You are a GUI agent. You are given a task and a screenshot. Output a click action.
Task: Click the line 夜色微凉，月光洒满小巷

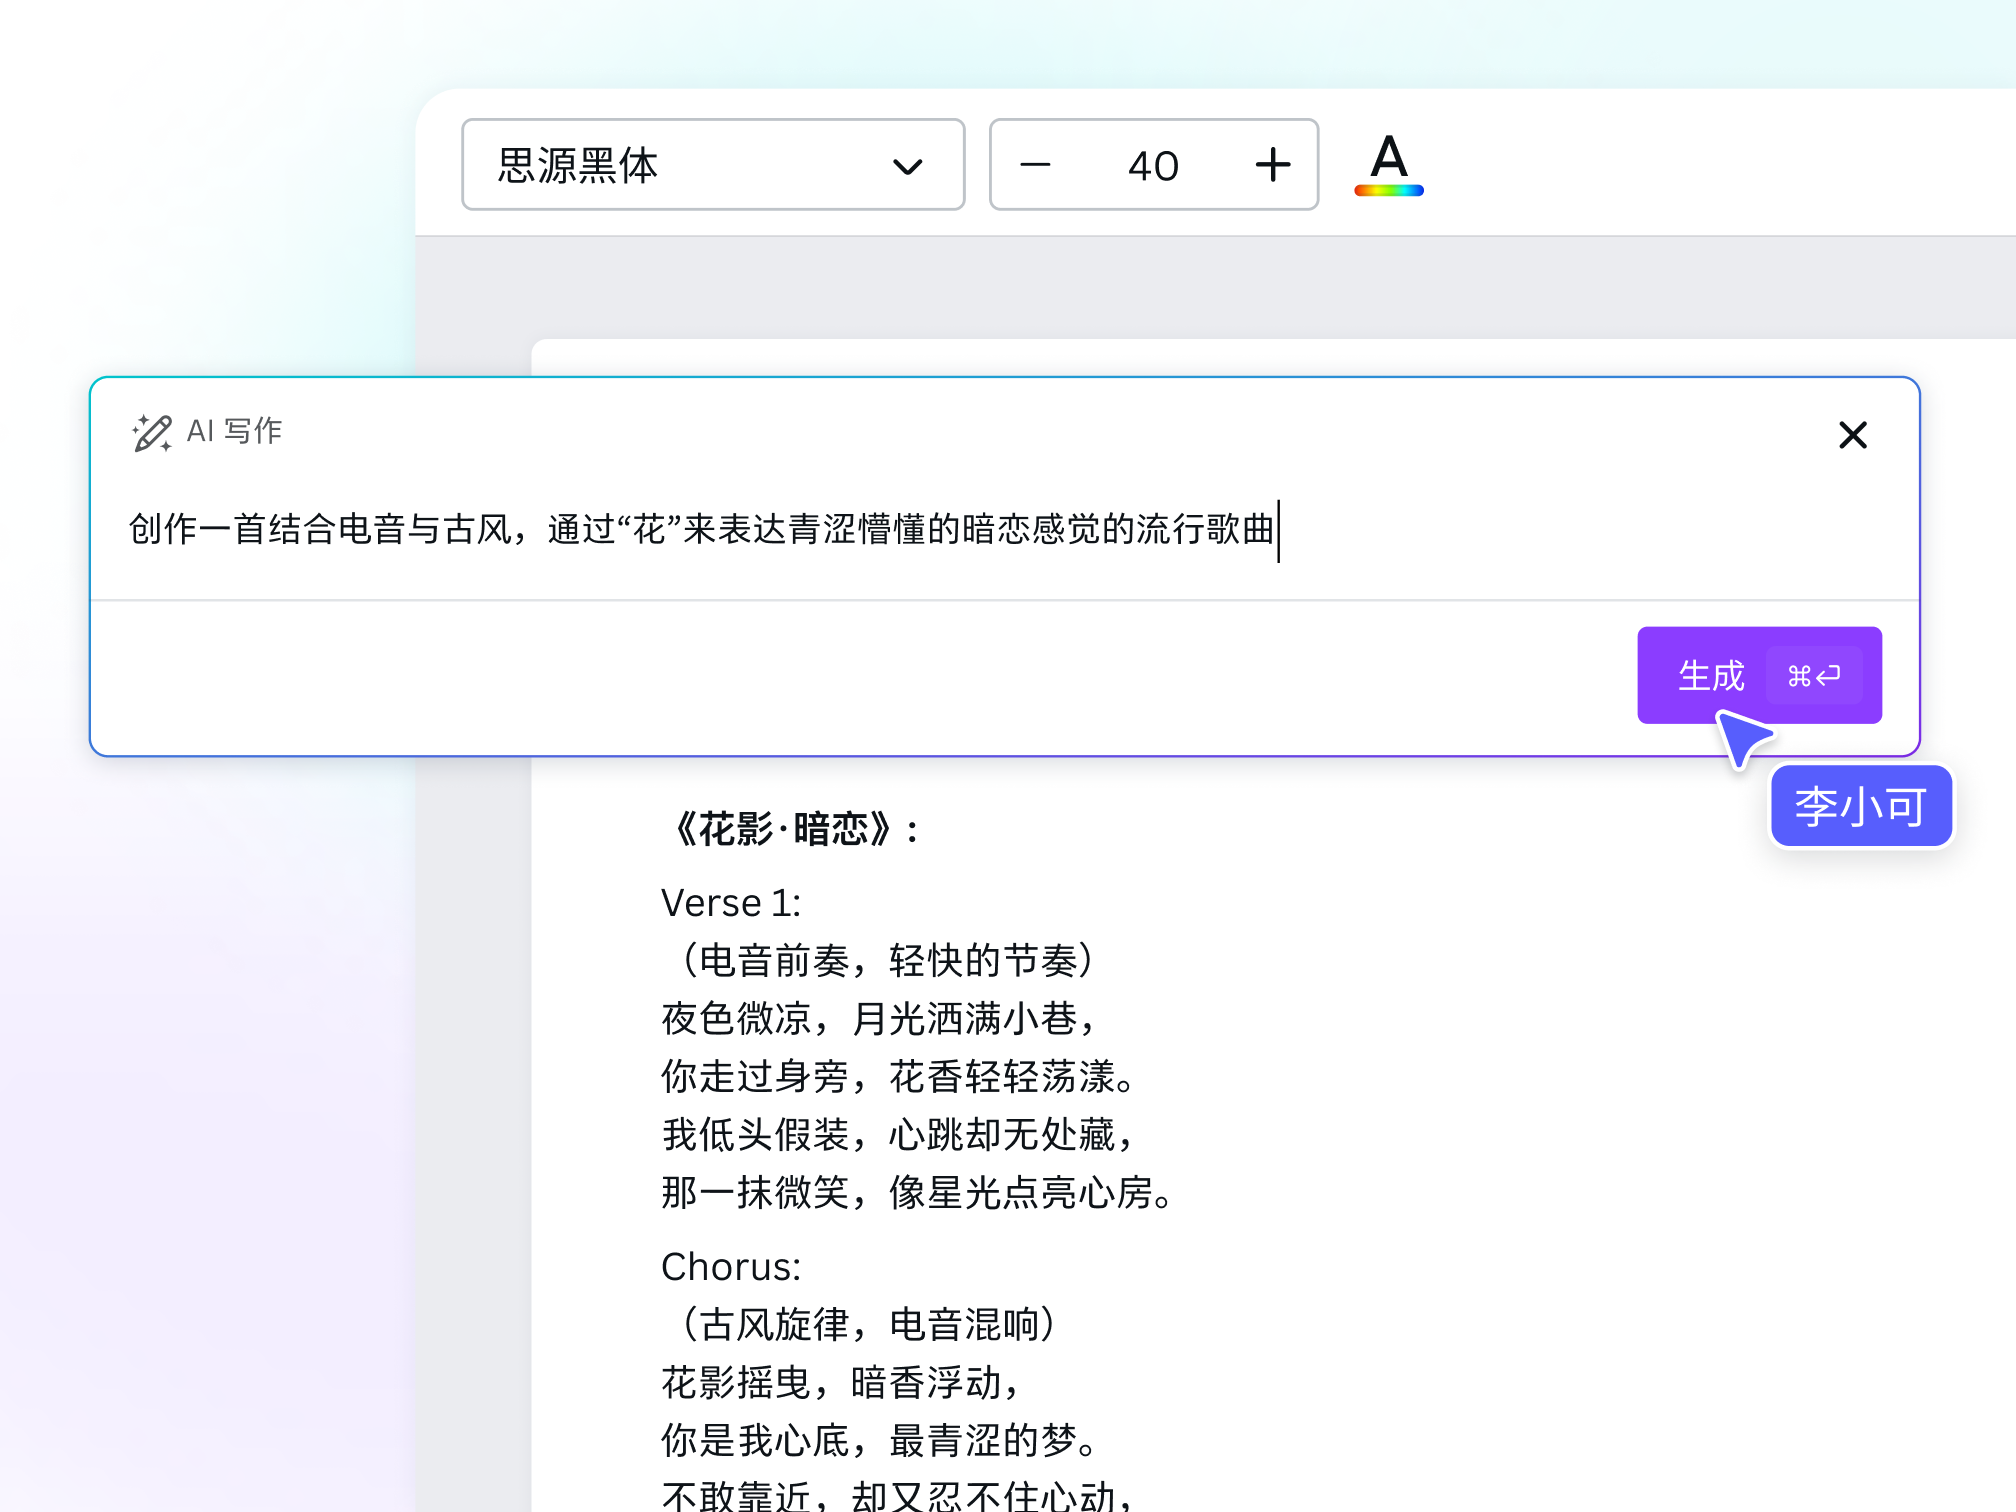point(880,1019)
